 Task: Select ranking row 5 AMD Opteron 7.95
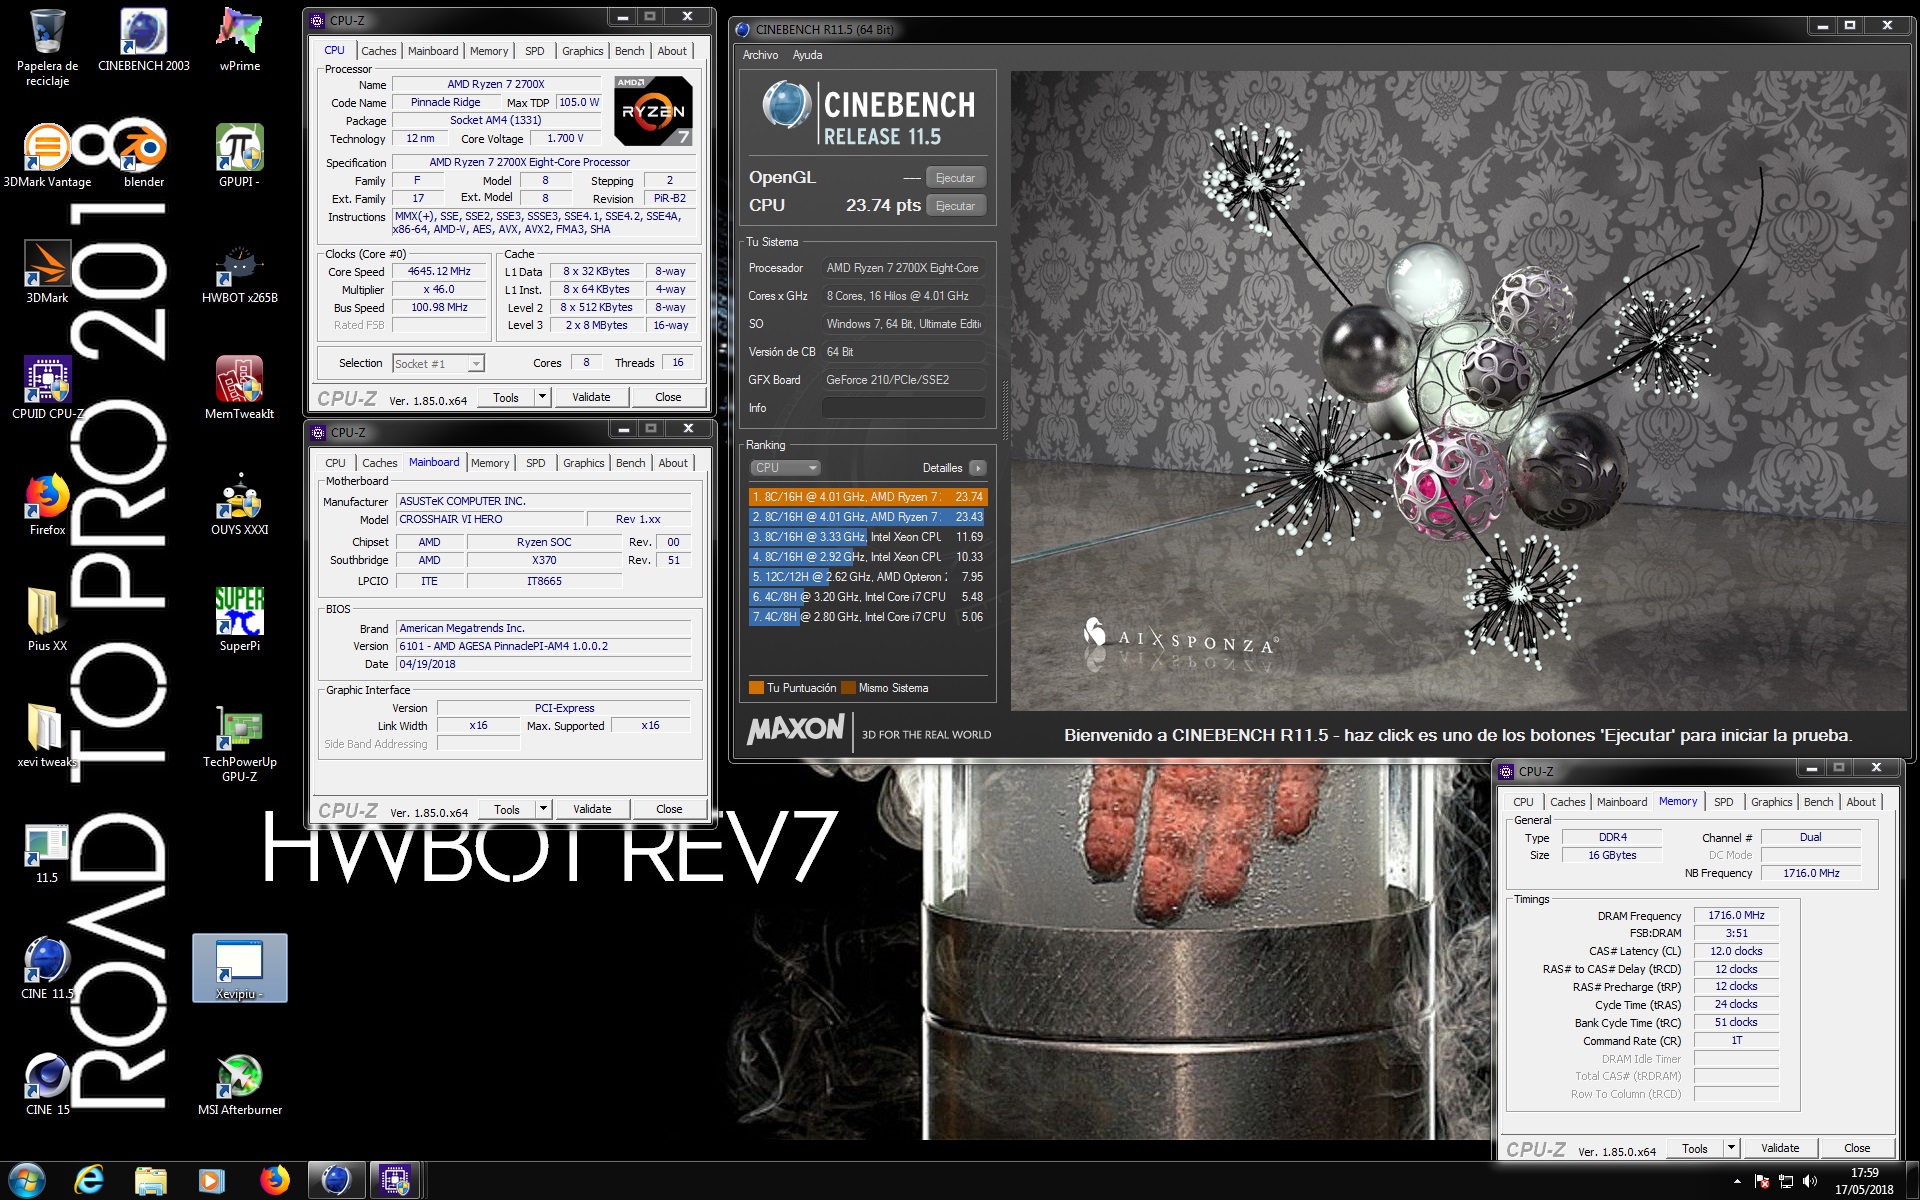pos(868,577)
